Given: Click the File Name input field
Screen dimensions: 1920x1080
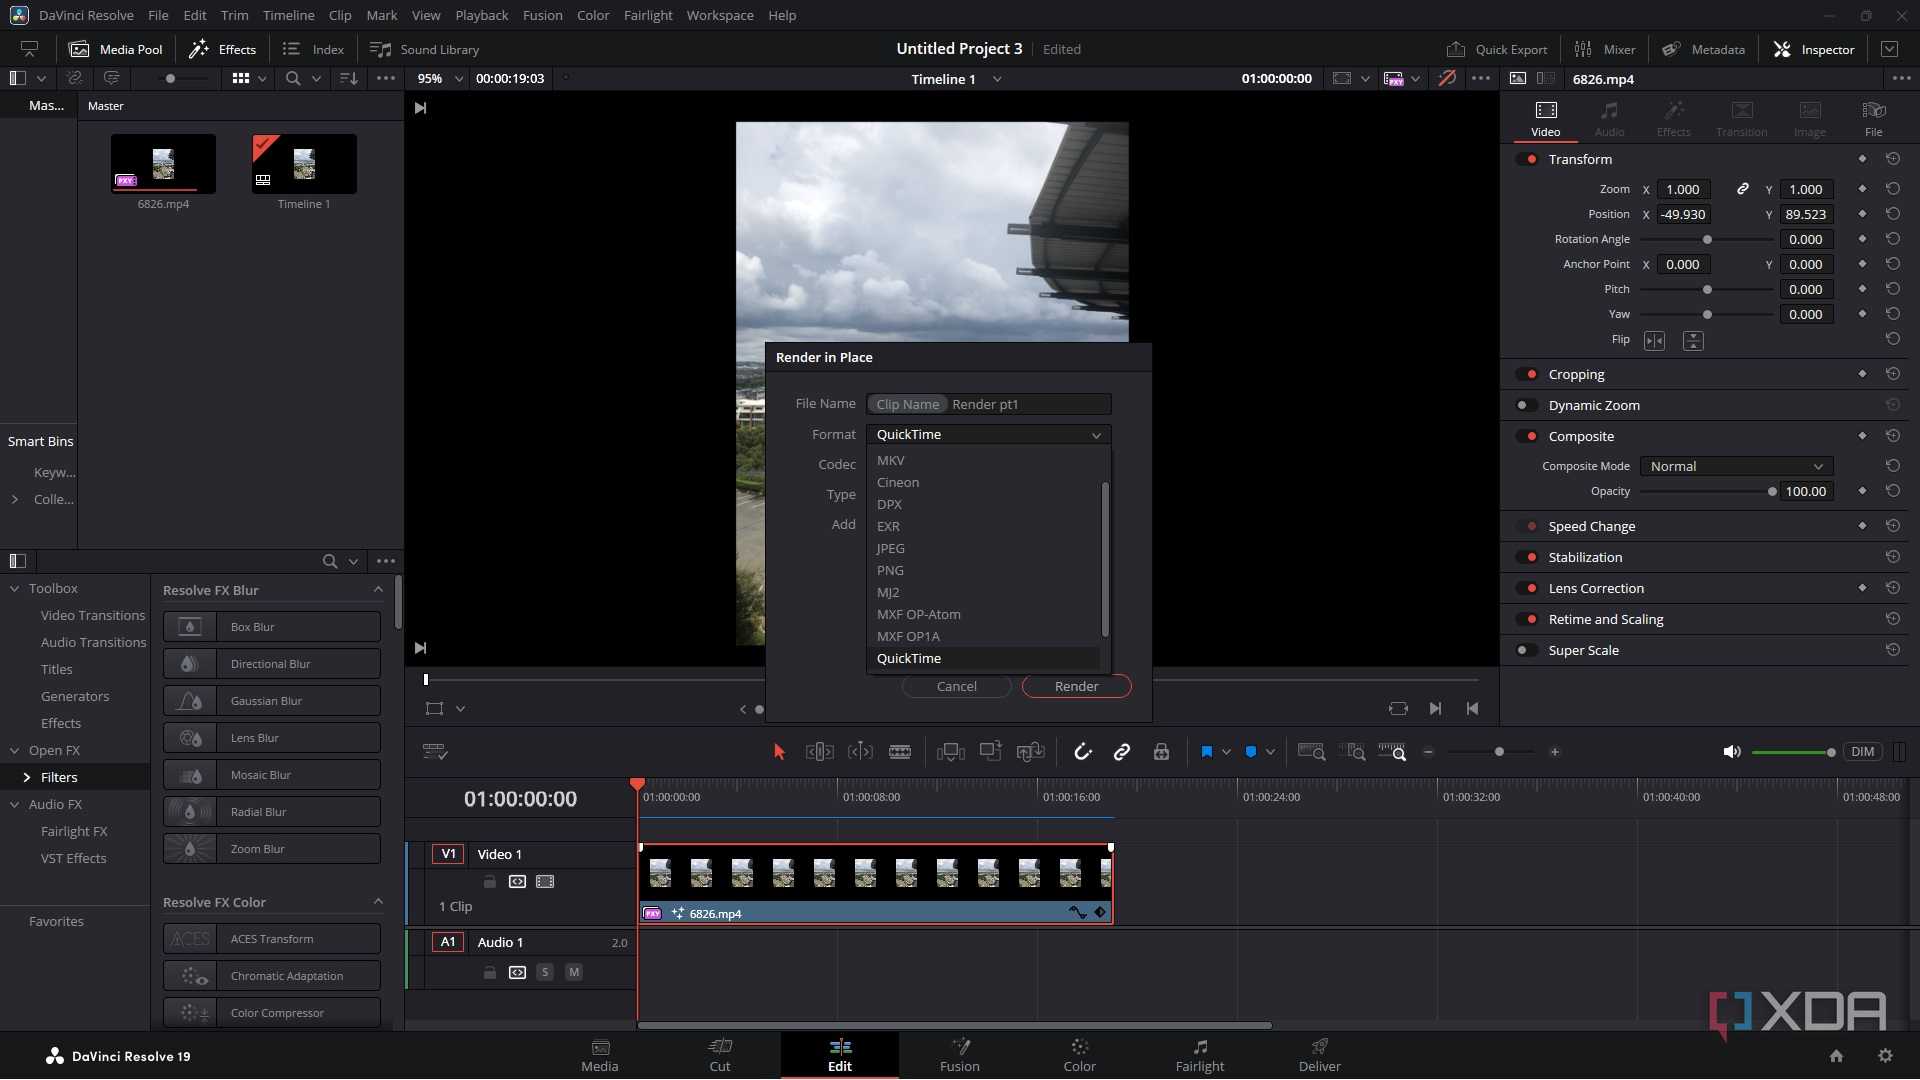Looking at the screenshot, I should [988, 404].
